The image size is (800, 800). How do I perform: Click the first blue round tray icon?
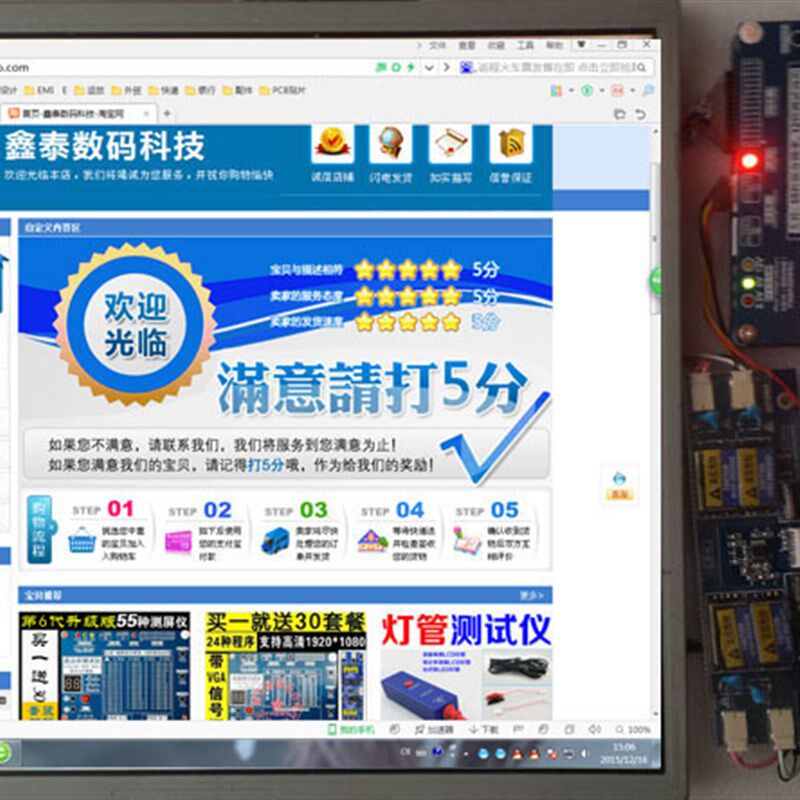[x=483, y=754]
